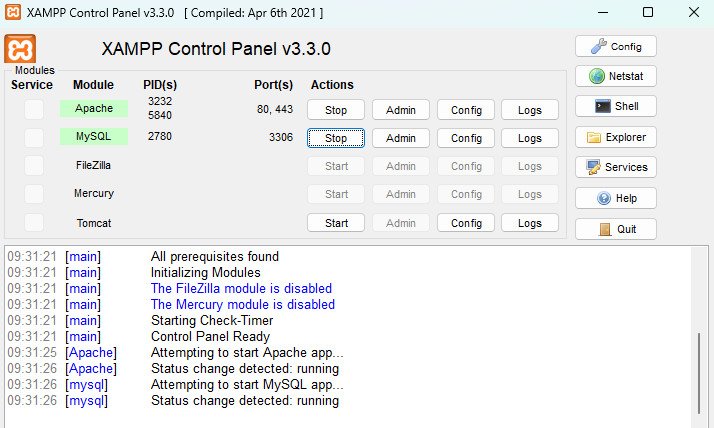Click the disabled Tomcat Admin button
Viewport: 714px width, 428px height.
point(401,223)
